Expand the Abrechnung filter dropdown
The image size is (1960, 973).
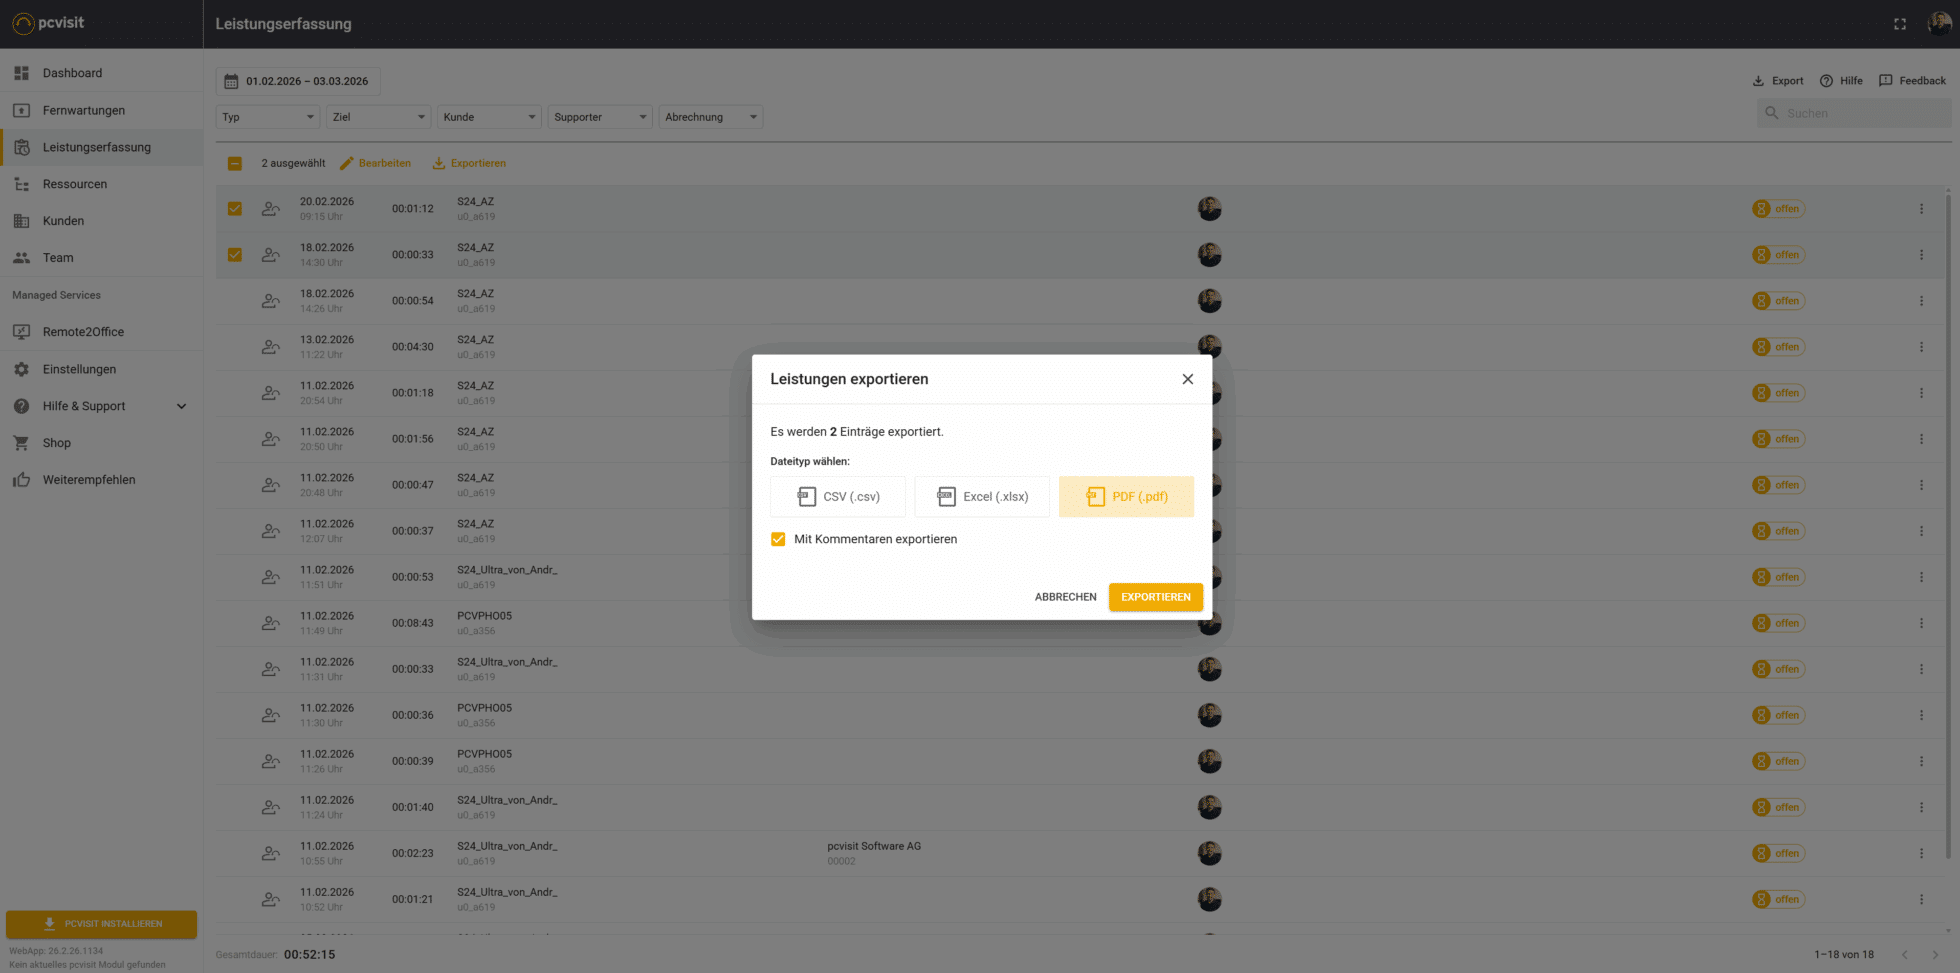pos(711,117)
